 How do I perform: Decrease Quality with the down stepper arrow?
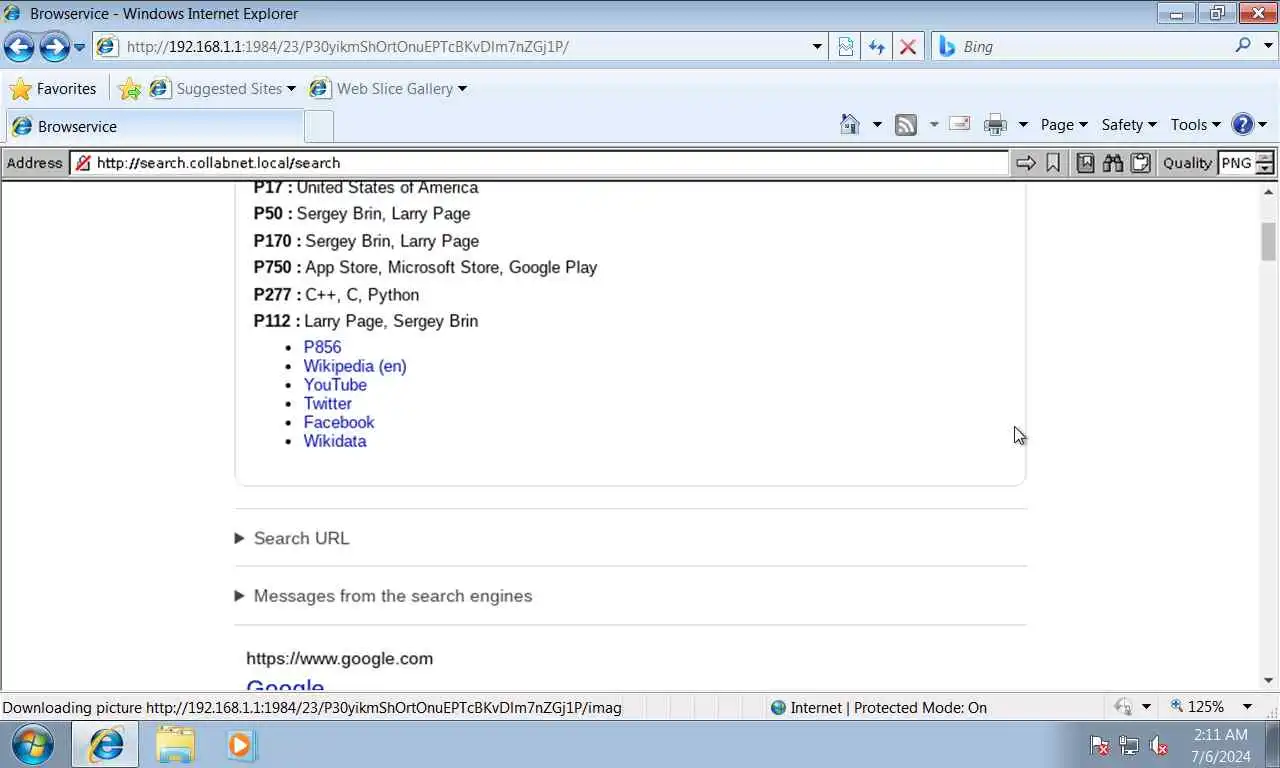[1265, 169]
